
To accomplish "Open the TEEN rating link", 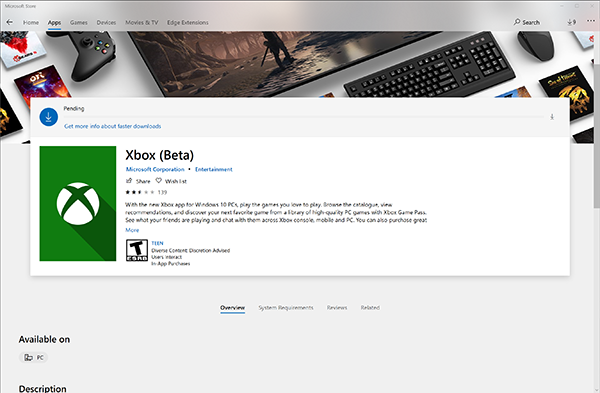I will (157, 243).
